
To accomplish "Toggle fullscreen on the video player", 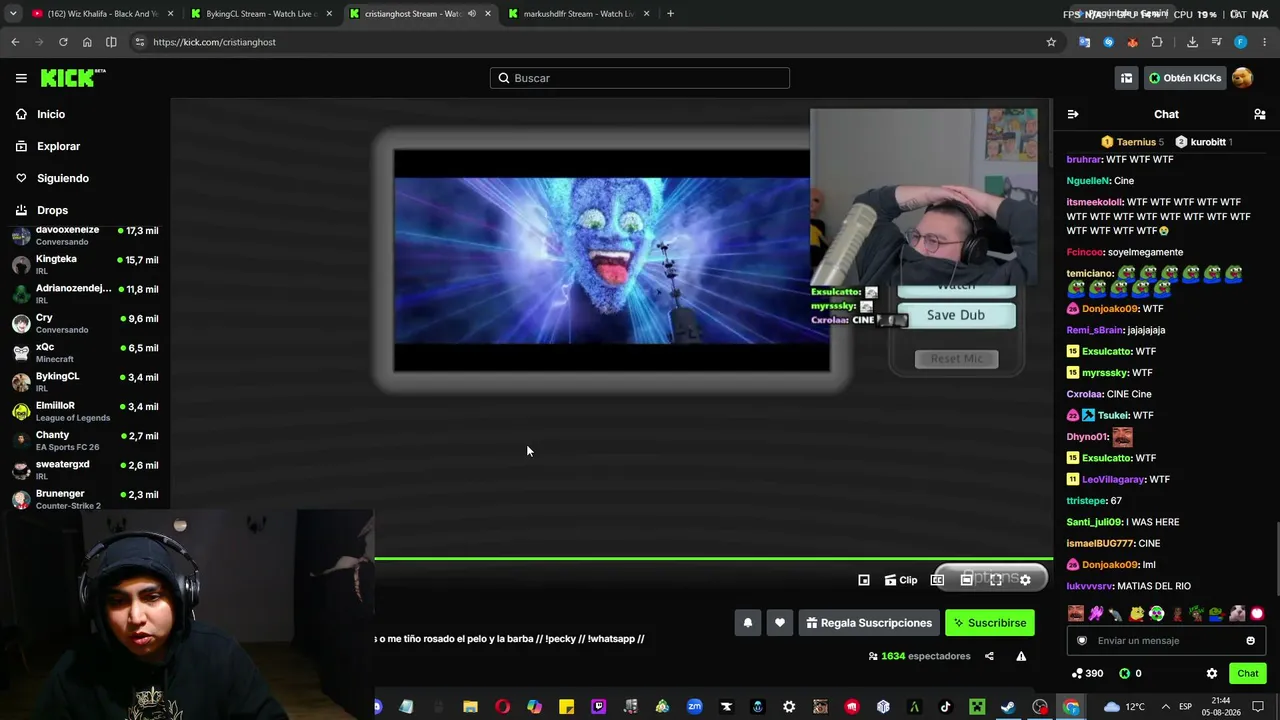I will coord(996,580).
